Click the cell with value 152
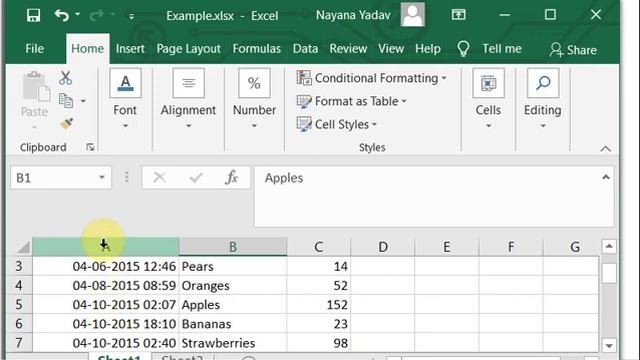Image resolution: width=640 pixels, height=360 pixels. tap(319, 304)
